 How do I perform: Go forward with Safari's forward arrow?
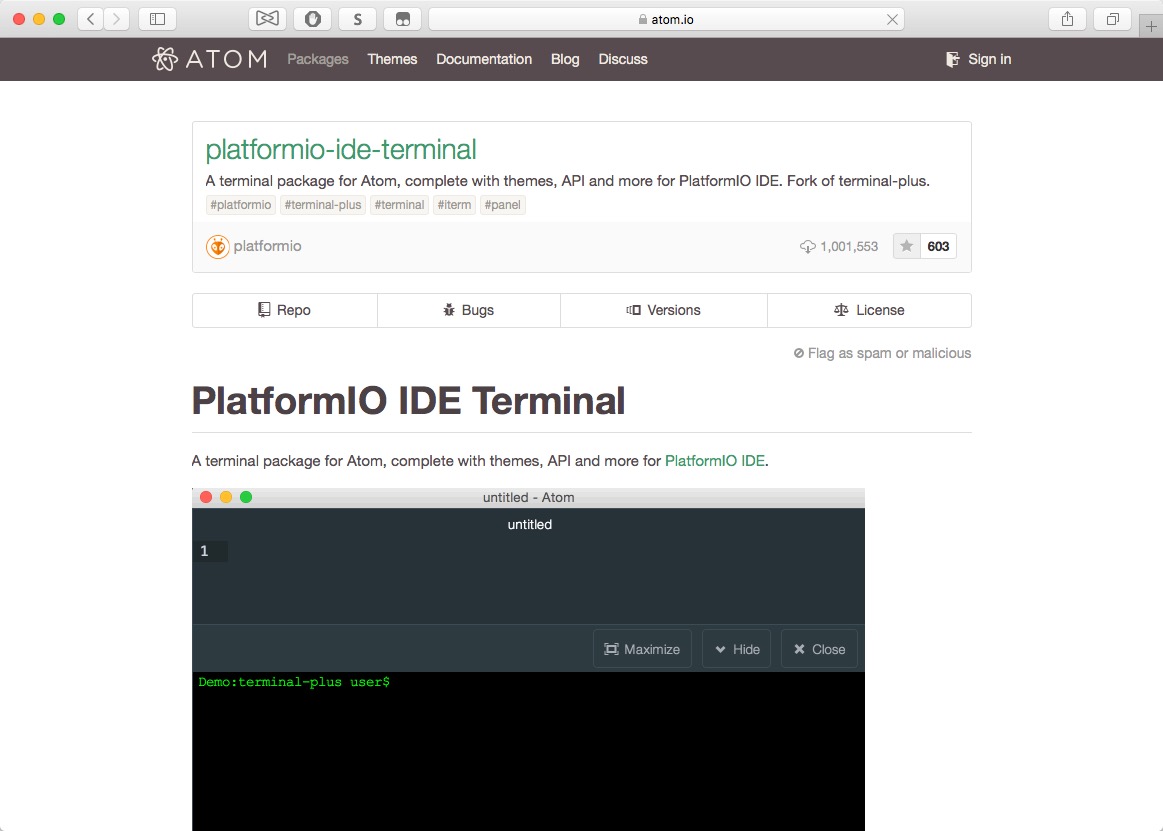[116, 19]
